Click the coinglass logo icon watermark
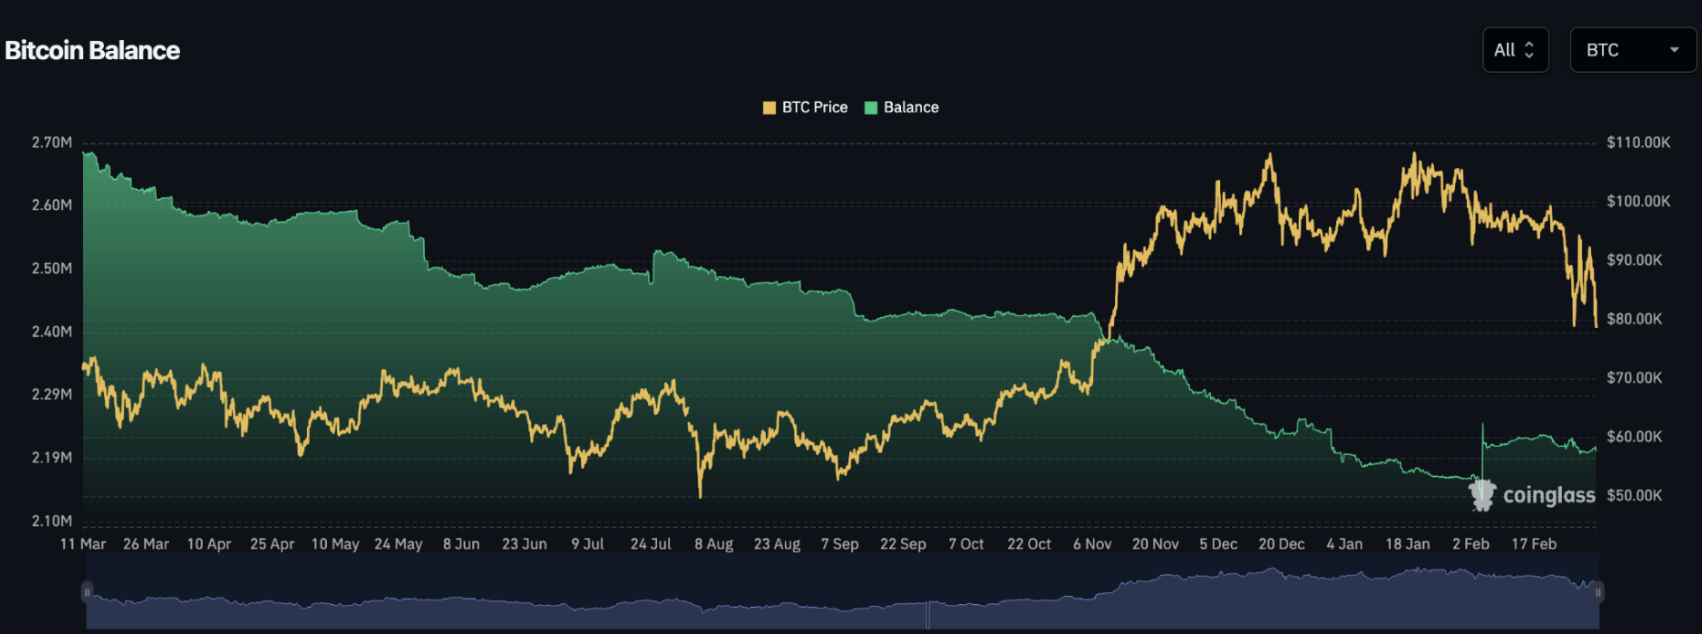This screenshot has width=1702, height=634. coord(1482,495)
